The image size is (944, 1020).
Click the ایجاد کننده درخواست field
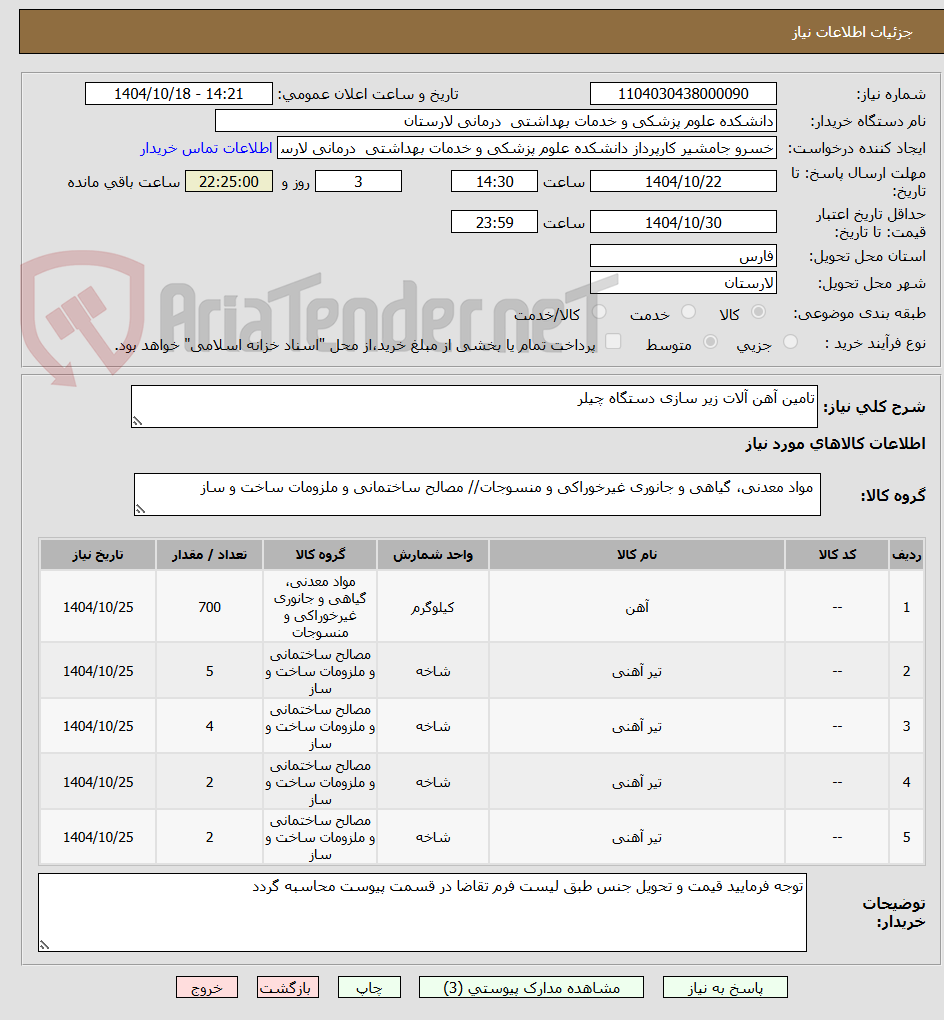527,148
